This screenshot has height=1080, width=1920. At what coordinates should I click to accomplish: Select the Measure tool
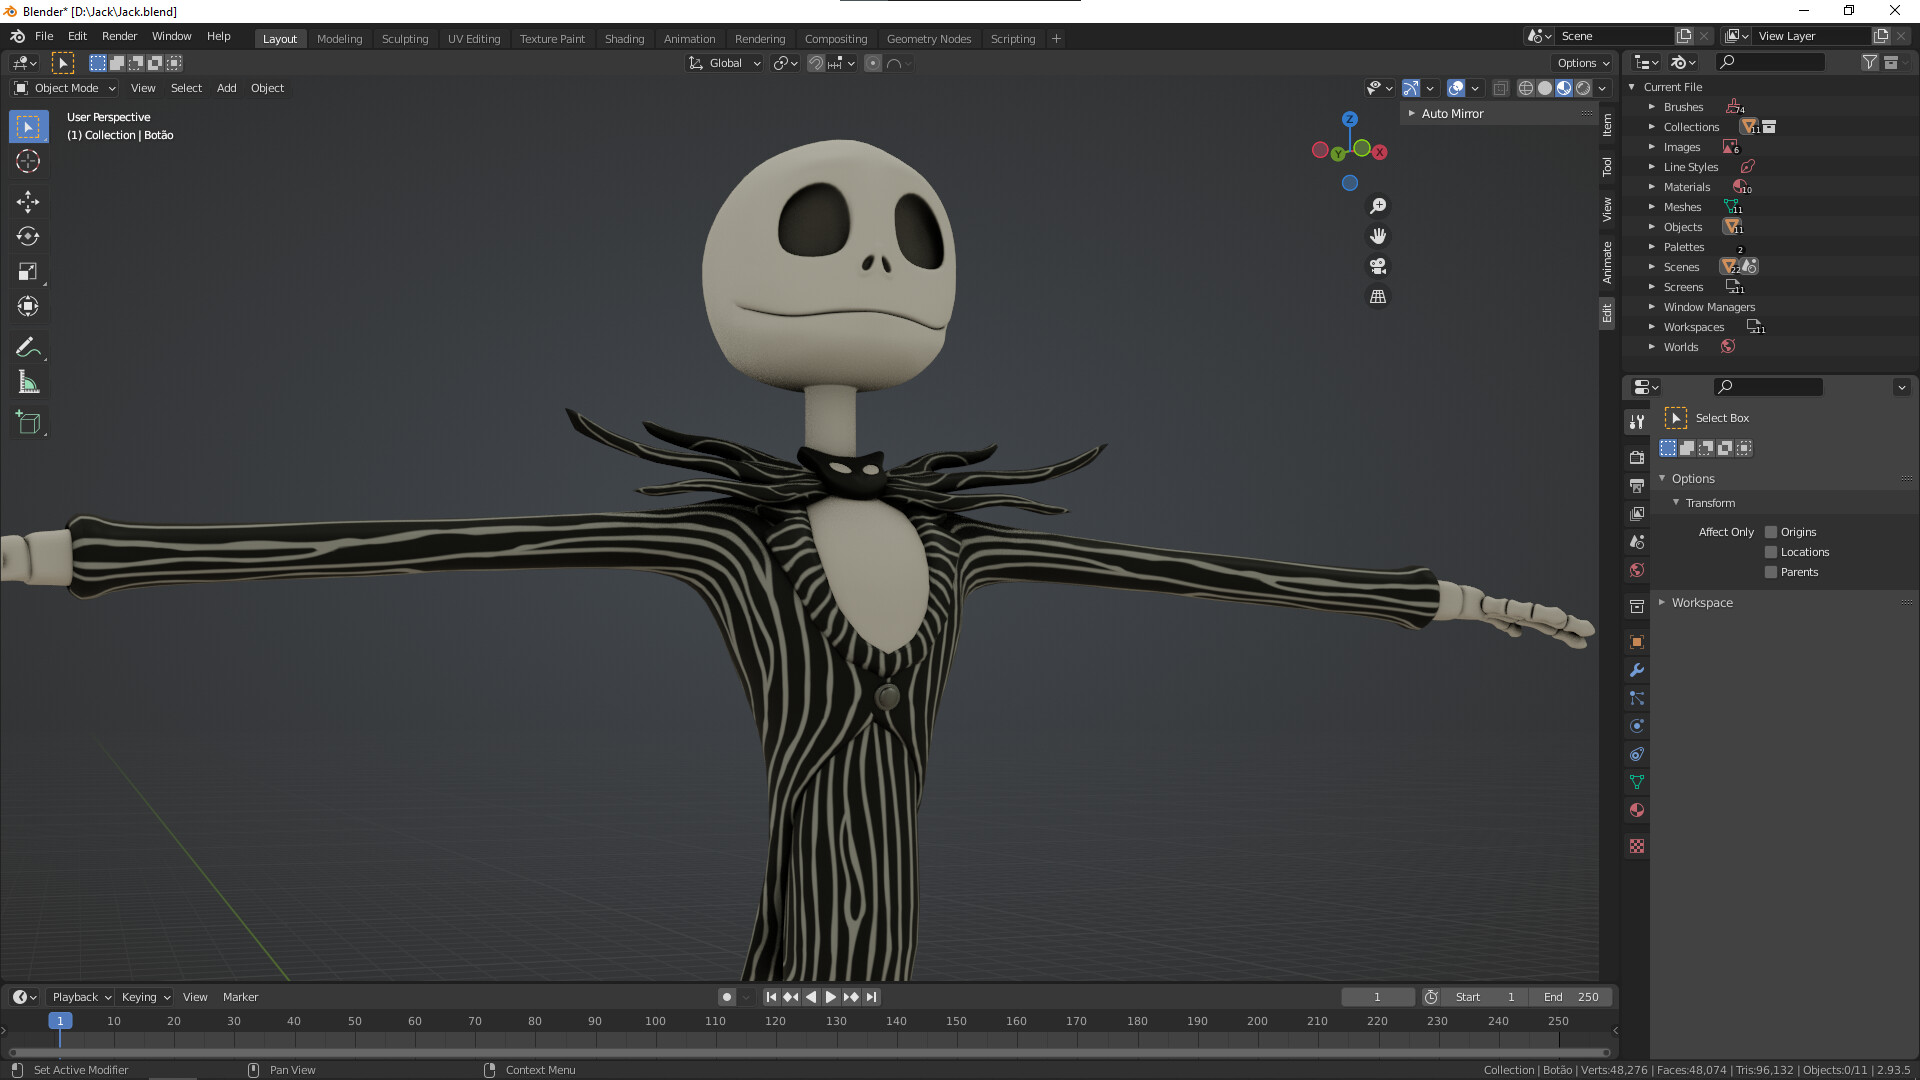pos(28,383)
